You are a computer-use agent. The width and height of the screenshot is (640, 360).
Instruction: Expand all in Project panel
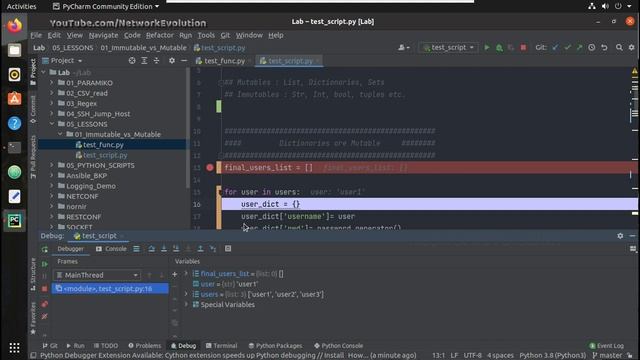tap(144, 60)
